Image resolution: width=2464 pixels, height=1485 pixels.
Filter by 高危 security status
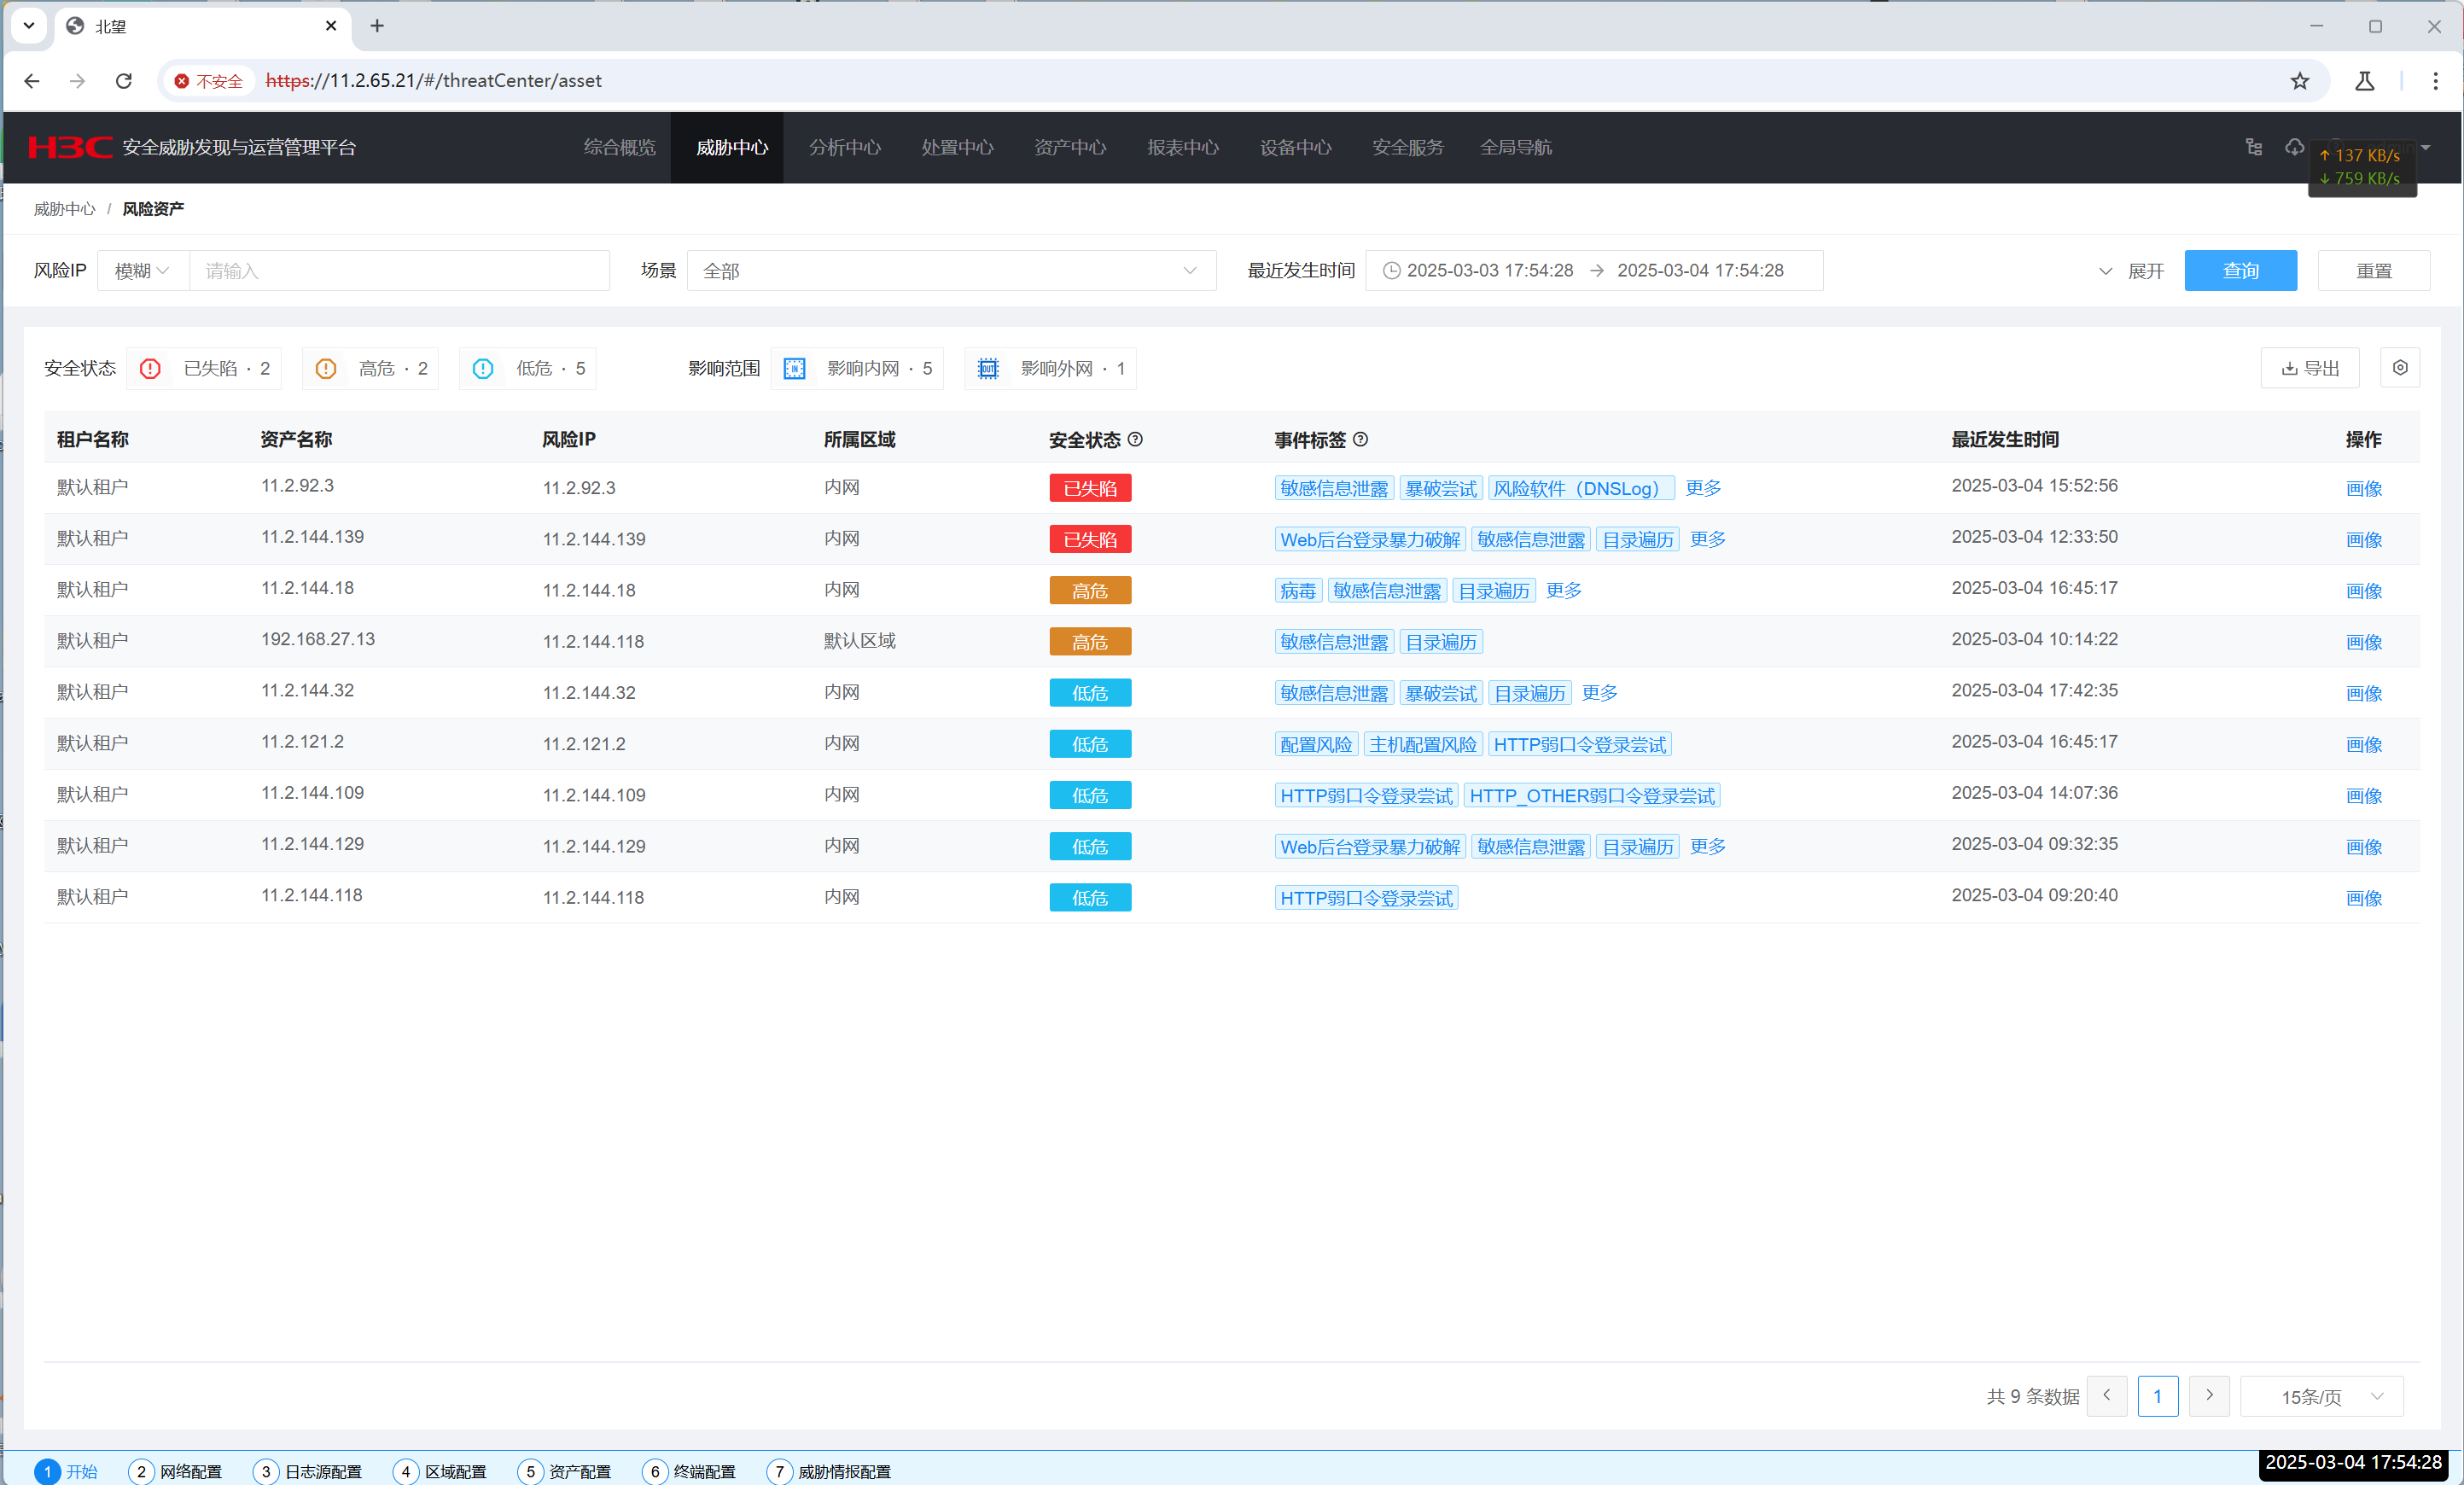point(370,368)
